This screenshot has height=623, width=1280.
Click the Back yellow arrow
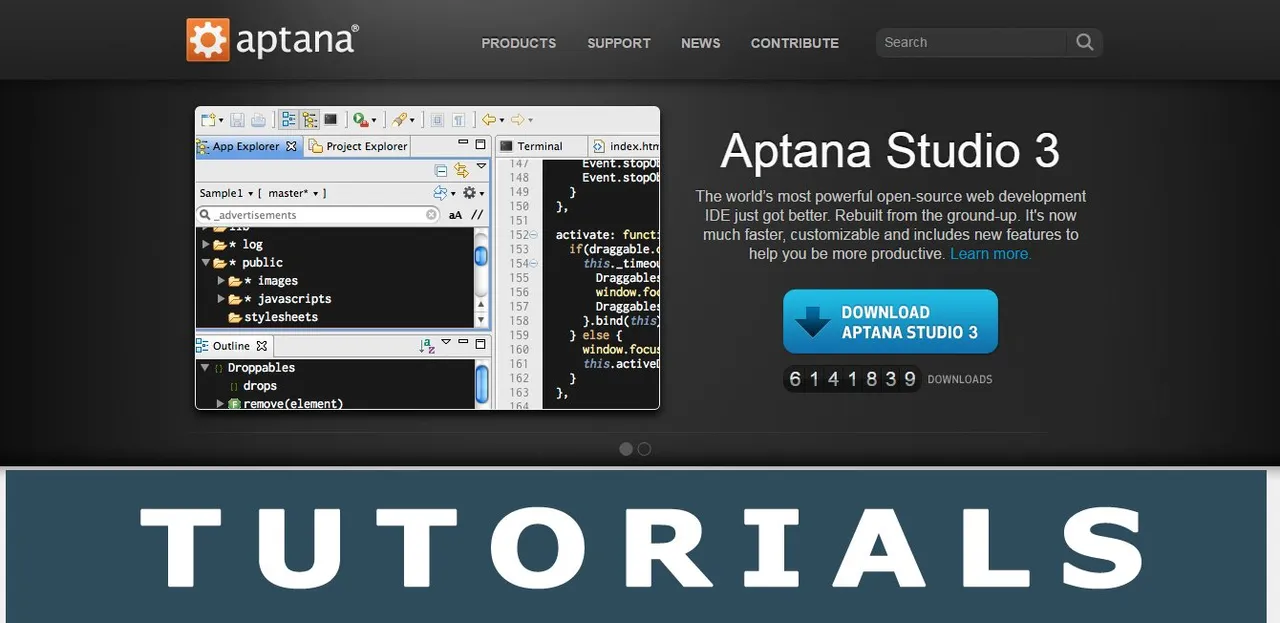(488, 120)
